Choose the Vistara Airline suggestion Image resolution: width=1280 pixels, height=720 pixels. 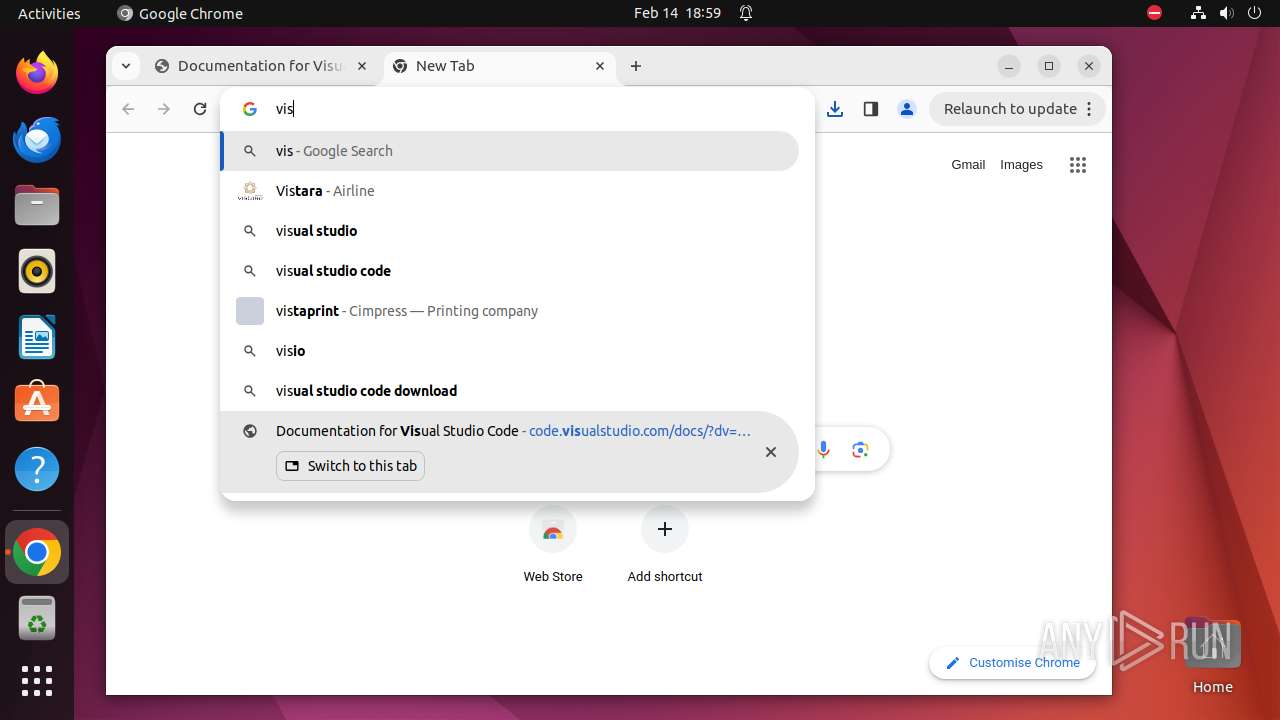coord(510,191)
